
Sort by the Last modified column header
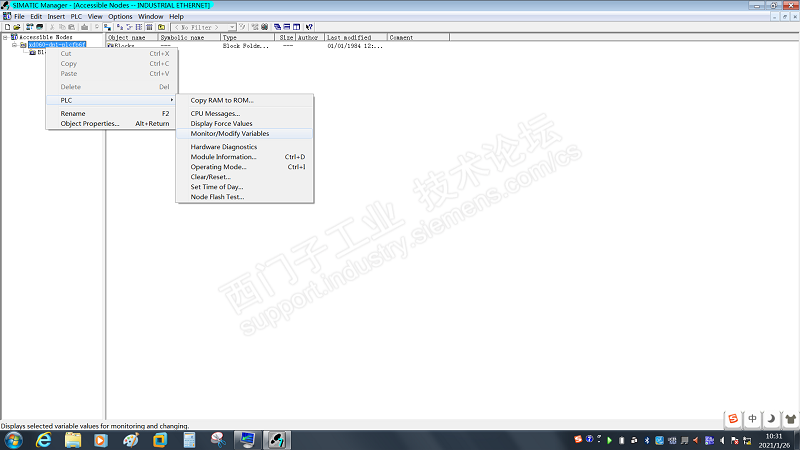356,37
